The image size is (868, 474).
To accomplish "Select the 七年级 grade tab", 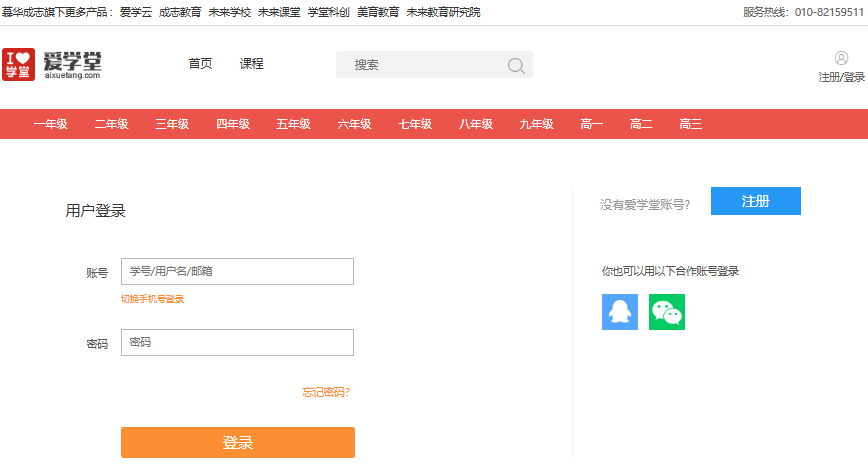I will click(x=415, y=124).
